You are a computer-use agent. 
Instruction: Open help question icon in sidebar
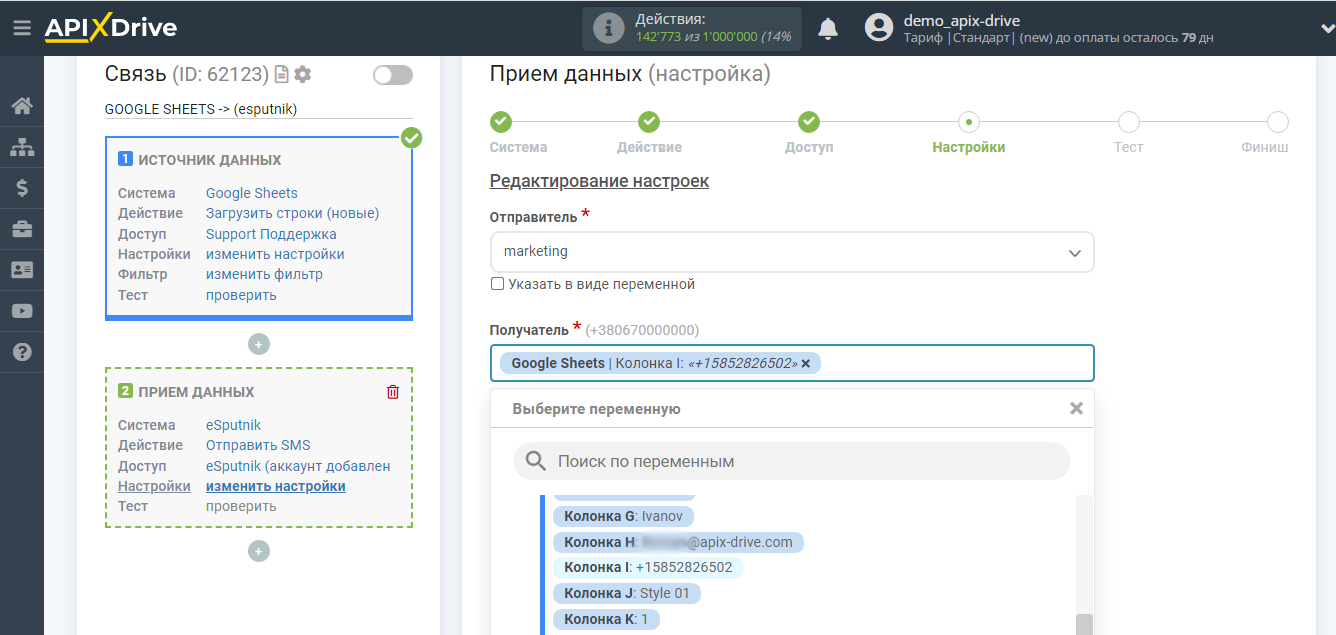[22, 352]
